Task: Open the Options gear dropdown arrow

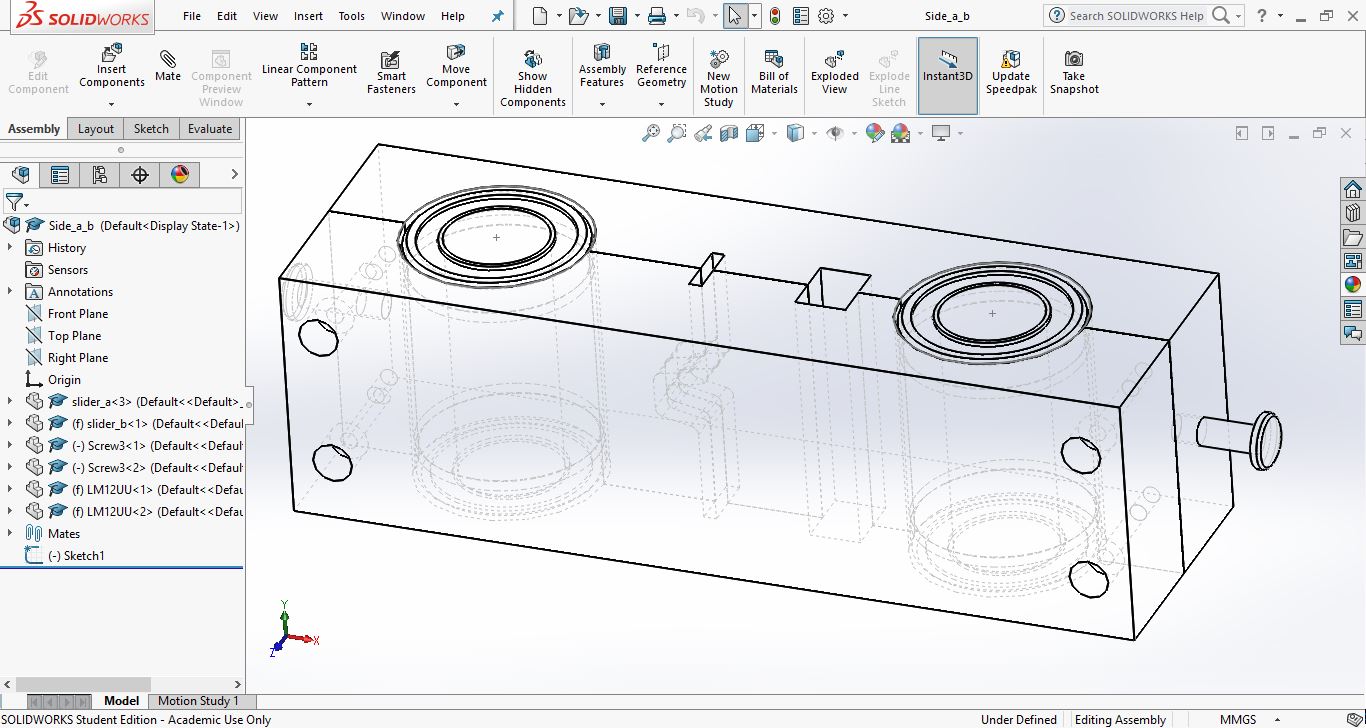Action: point(845,16)
